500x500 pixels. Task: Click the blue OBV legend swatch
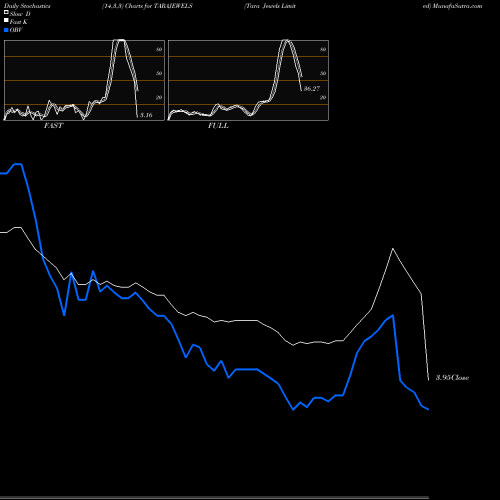click(6, 30)
